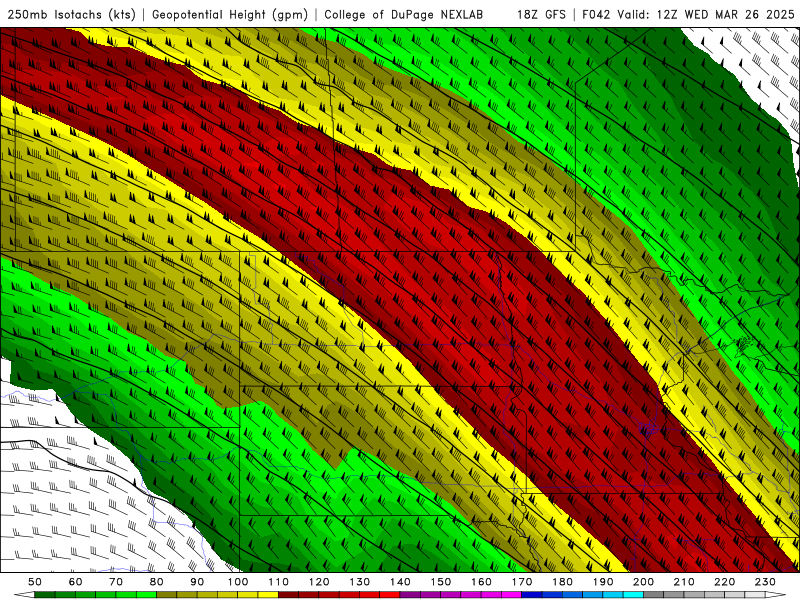Click the 'Valid: 12Z WED MAR 26 2025' timestamp
Viewport: 800px width, 600px height.
pos(706,15)
